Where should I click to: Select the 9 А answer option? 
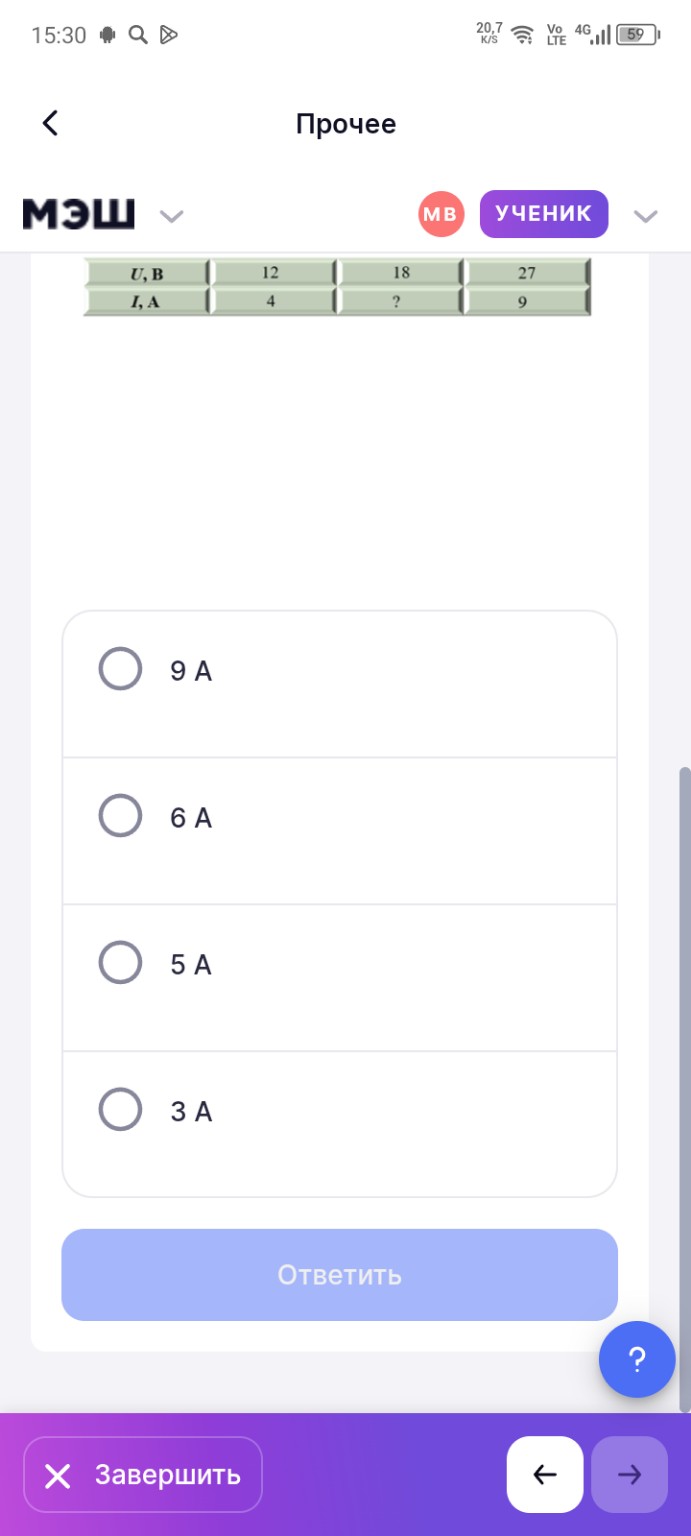[121, 669]
